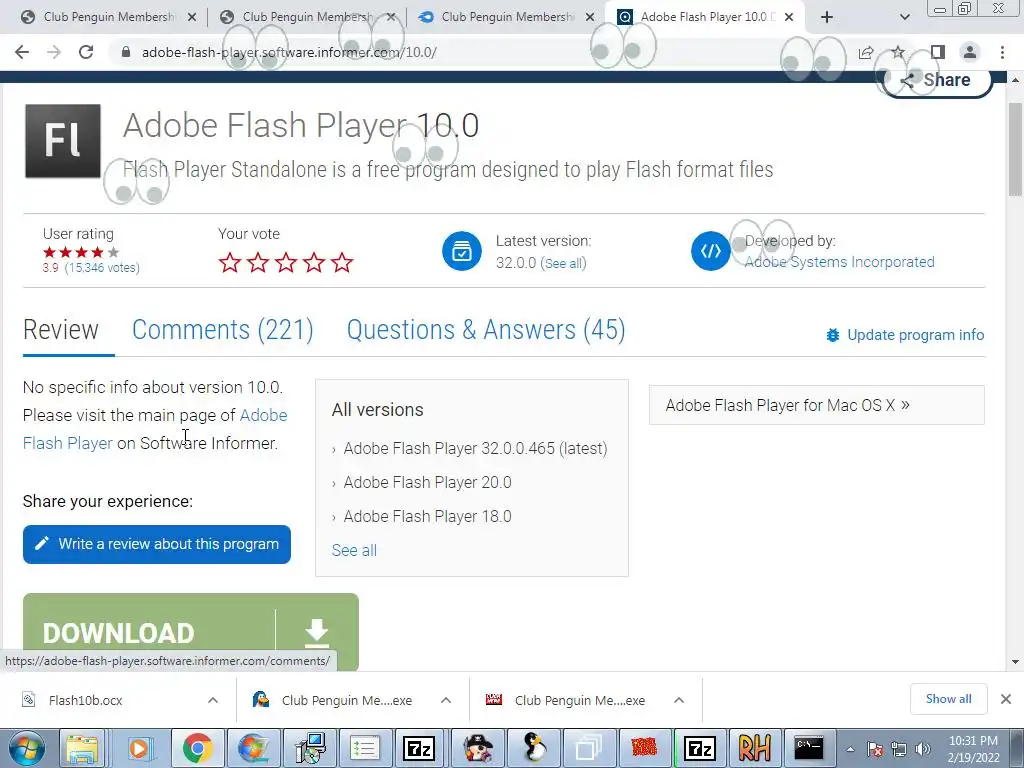The image size is (1024, 768).
Task: Open a new tab with the plus button
Action: pyautogui.click(x=827, y=17)
